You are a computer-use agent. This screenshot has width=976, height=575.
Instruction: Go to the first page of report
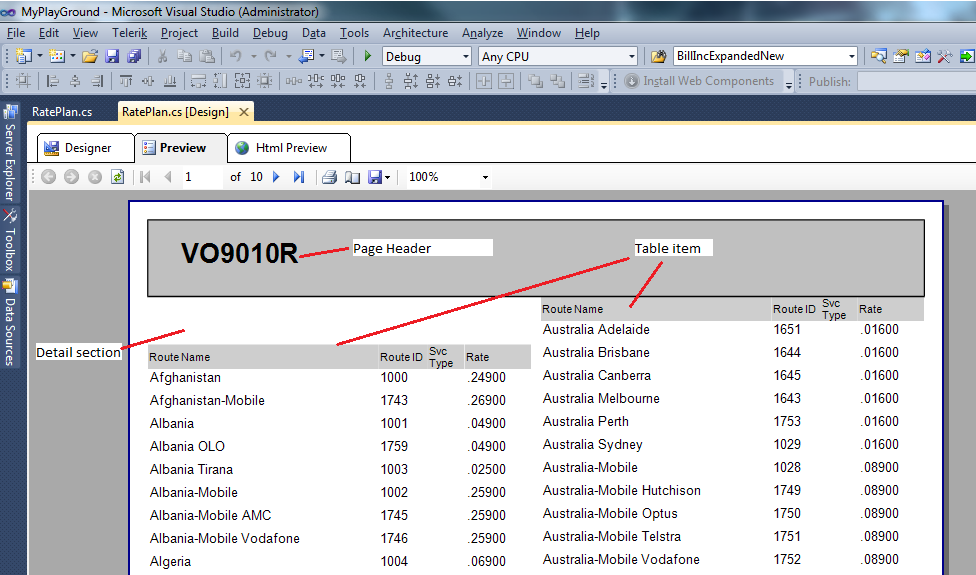pos(145,177)
